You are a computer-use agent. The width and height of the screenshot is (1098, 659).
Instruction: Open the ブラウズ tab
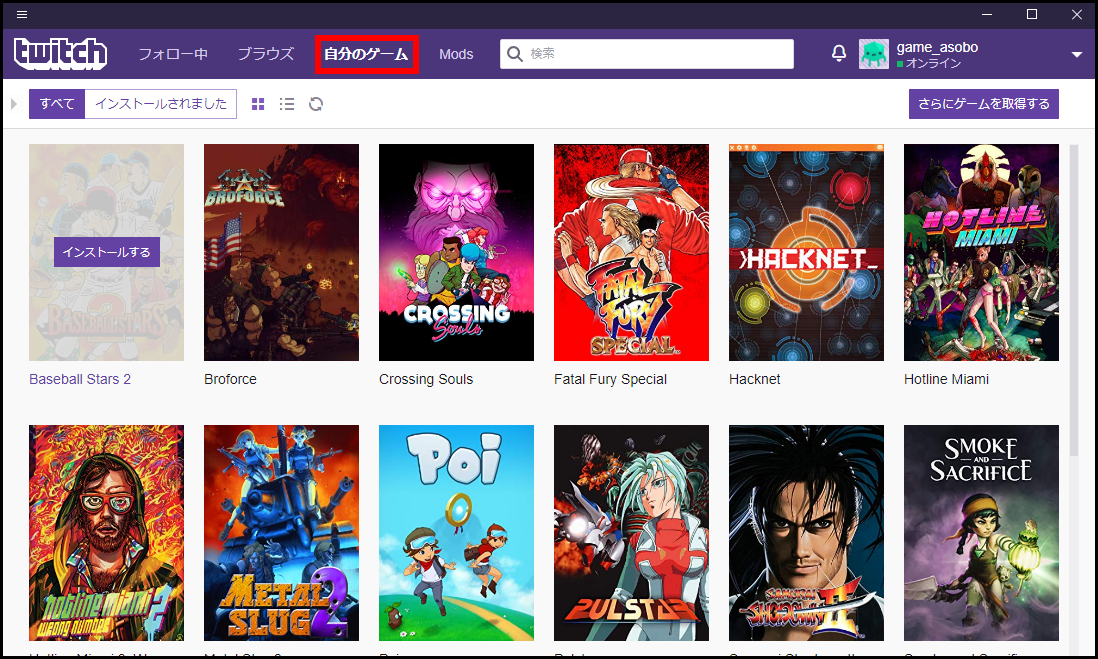266,54
